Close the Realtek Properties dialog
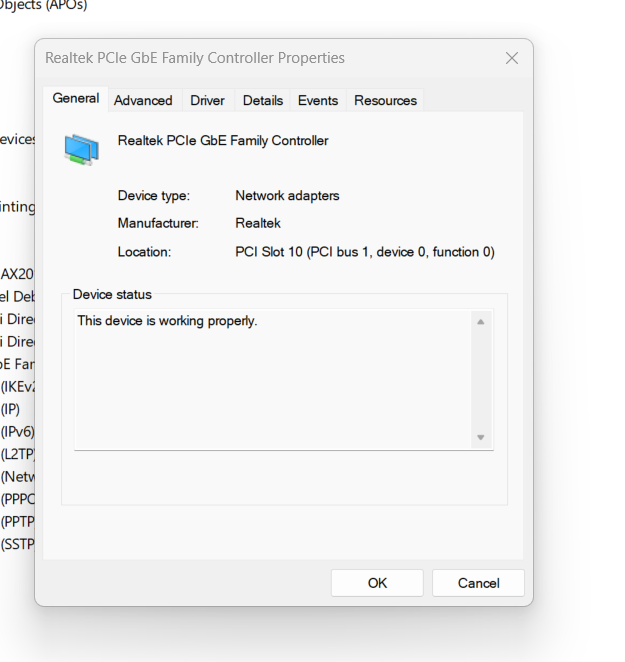The height and width of the screenshot is (662, 625). tap(512, 58)
